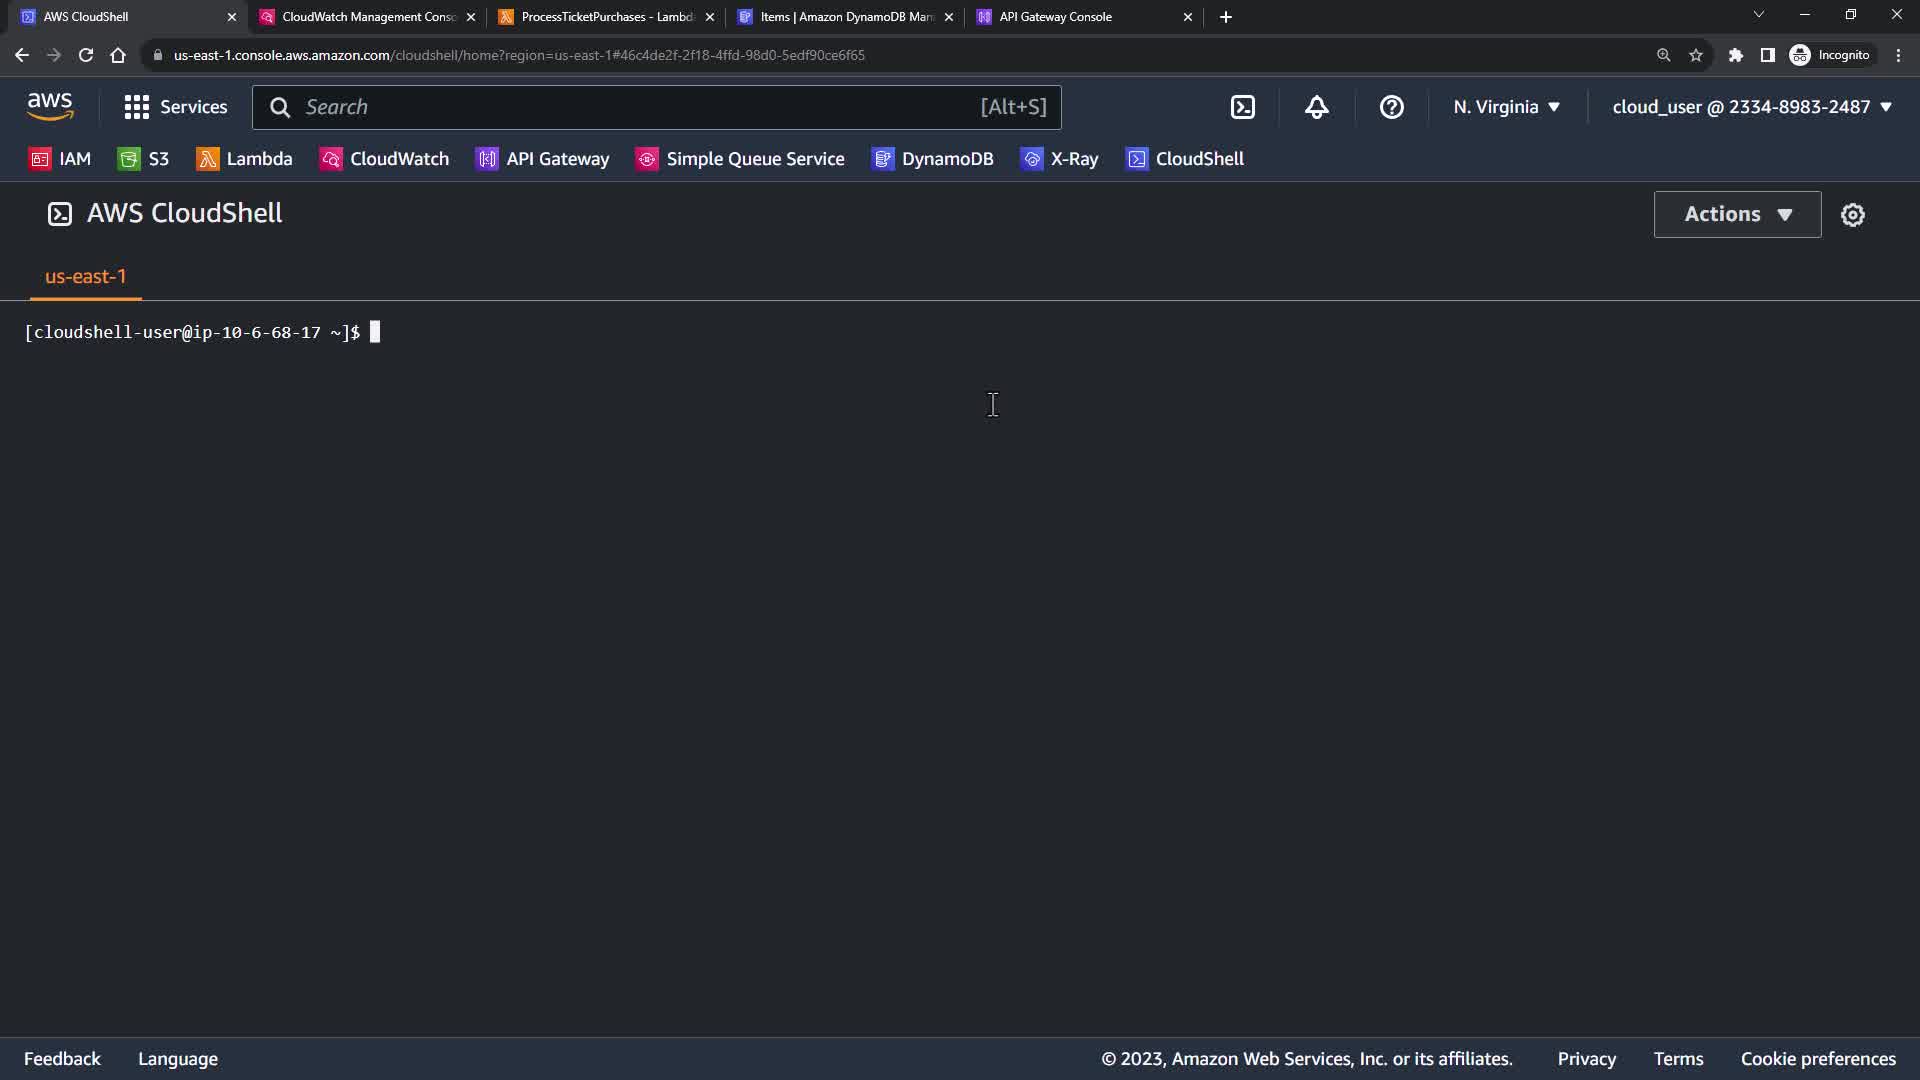Open CloudShell preferences gear icon
The width and height of the screenshot is (1920, 1080).
[1852, 215]
